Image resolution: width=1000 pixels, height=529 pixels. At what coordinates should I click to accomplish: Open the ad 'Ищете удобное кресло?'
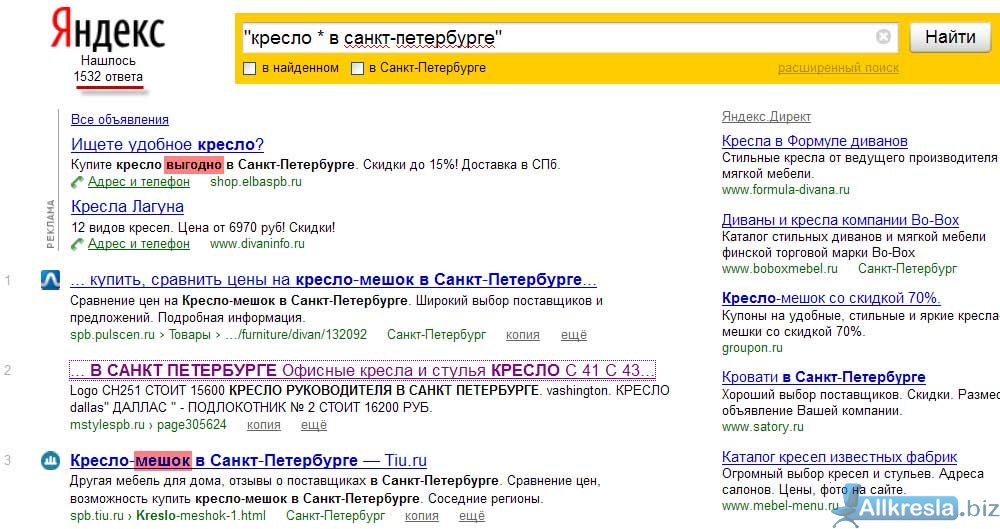pos(167,144)
